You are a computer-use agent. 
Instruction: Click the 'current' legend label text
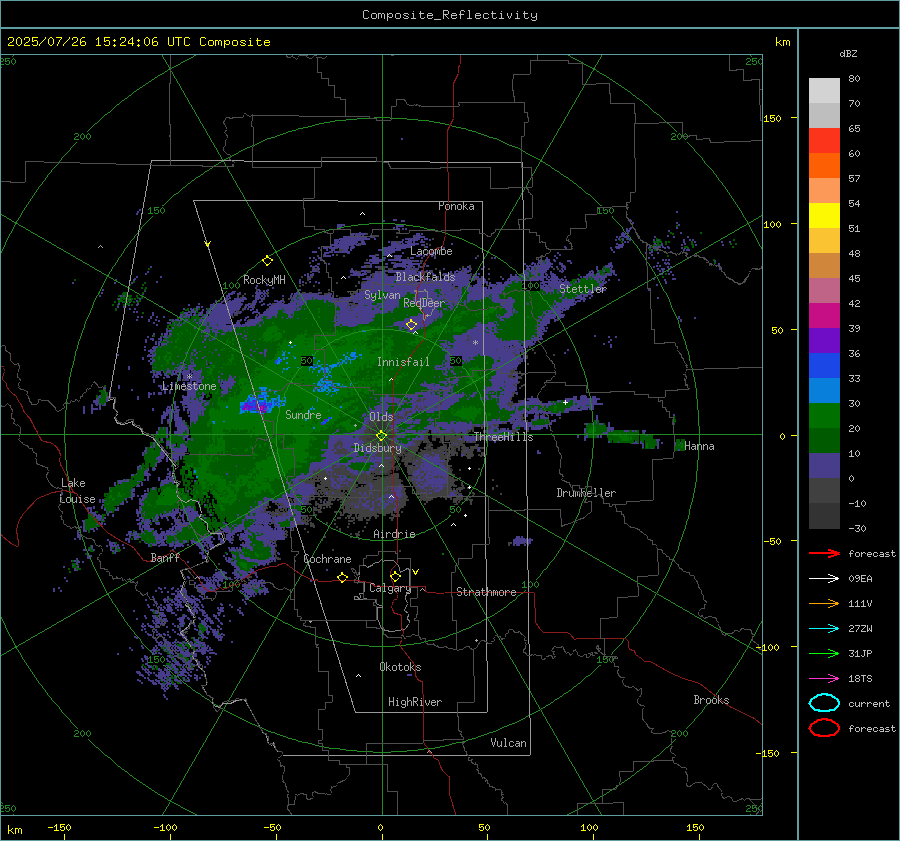869,703
